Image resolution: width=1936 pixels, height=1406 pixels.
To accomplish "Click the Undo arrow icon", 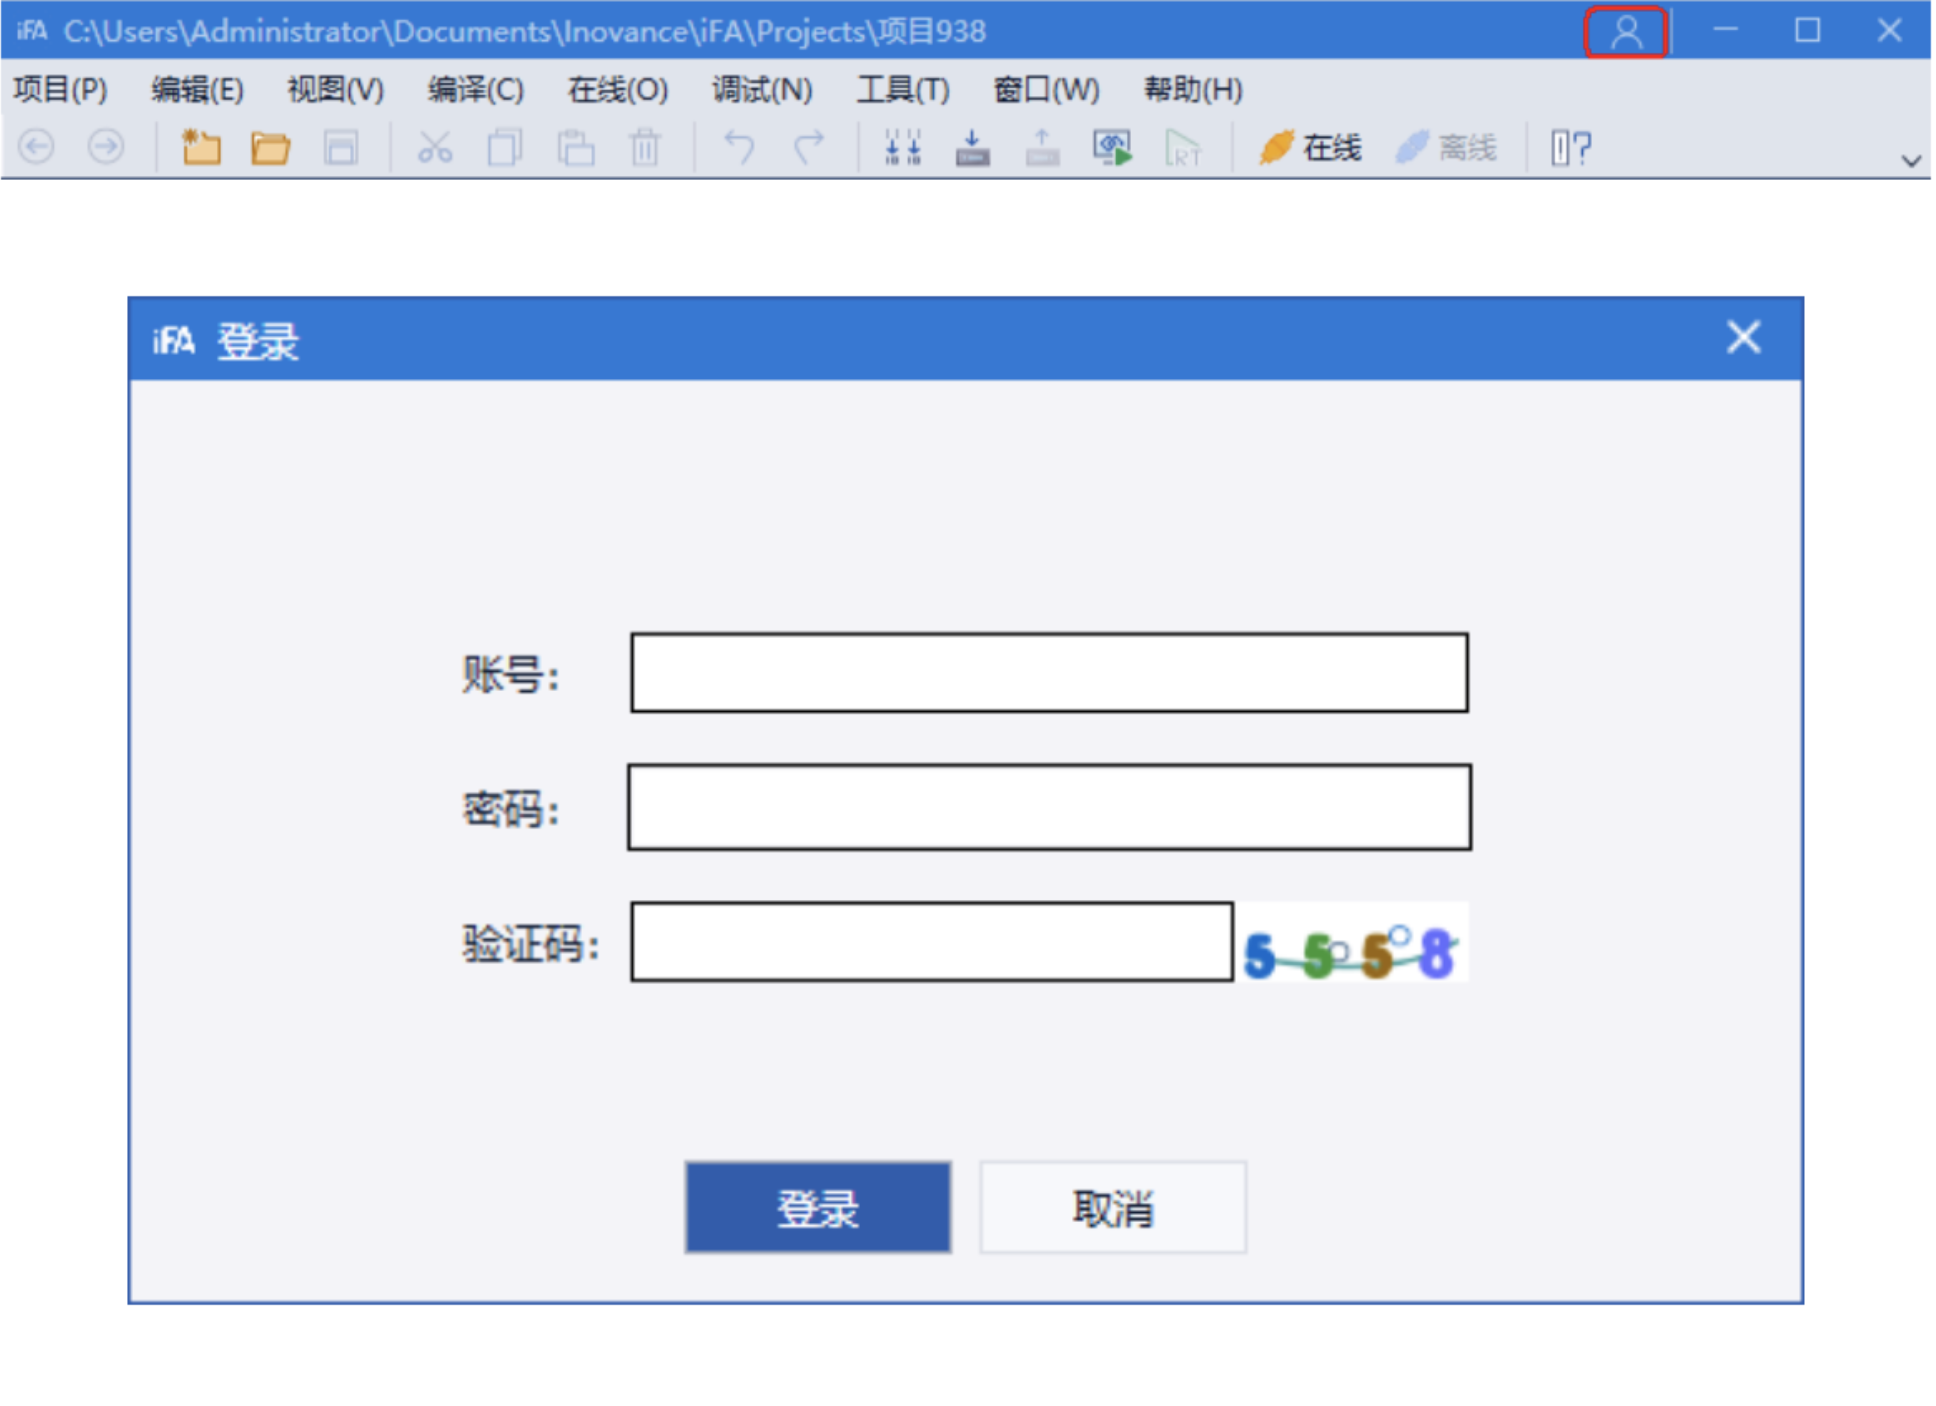I will point(739,147).
